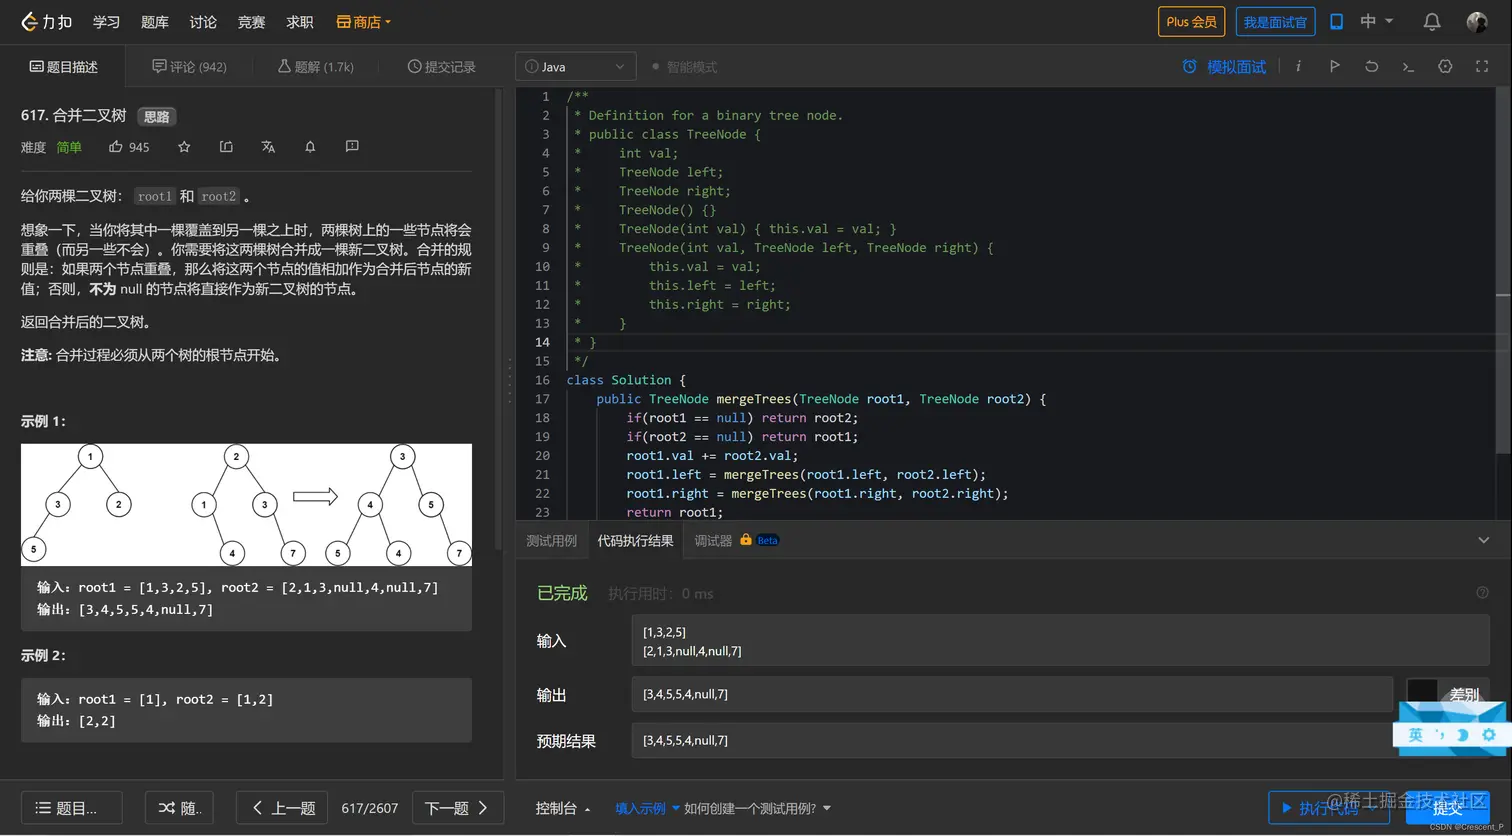Screen dimensions: 1512x836
Task: Click the 我是面试官 button
Action: click(x=1275, y=21)
